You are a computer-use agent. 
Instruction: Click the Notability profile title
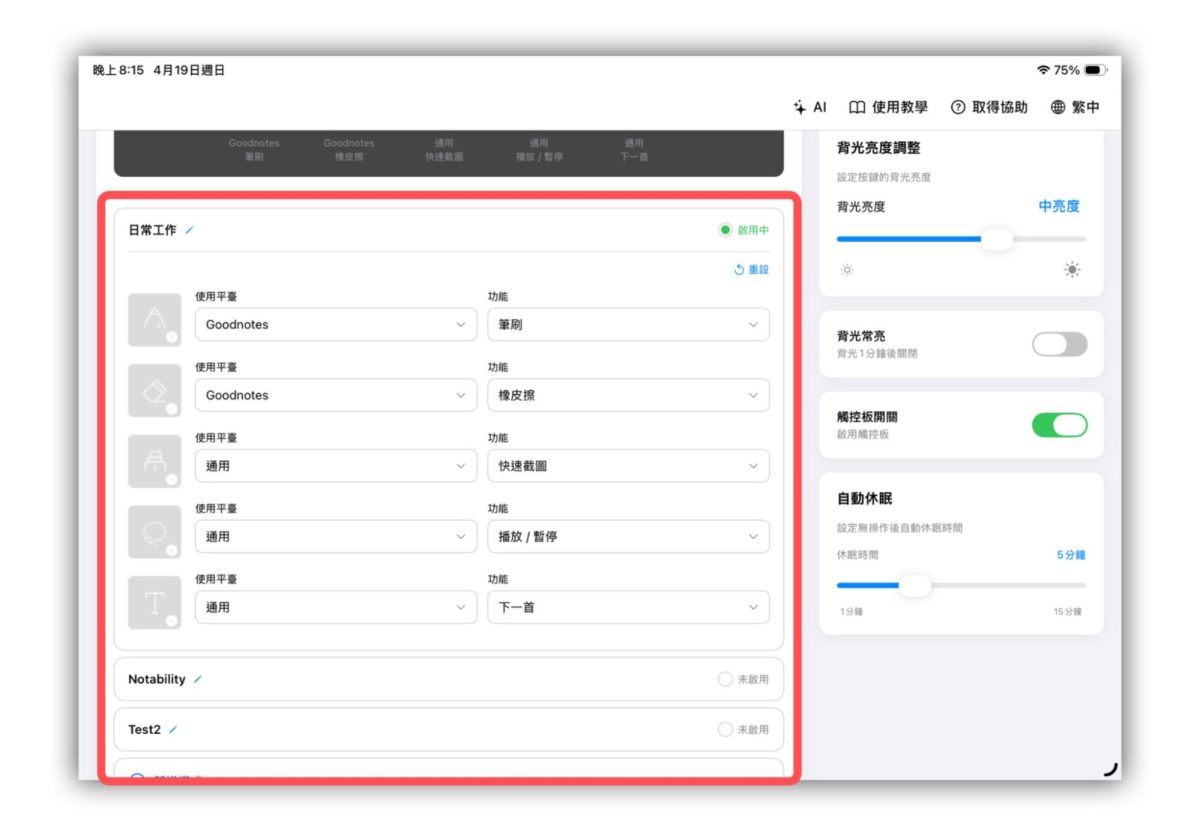157,679
